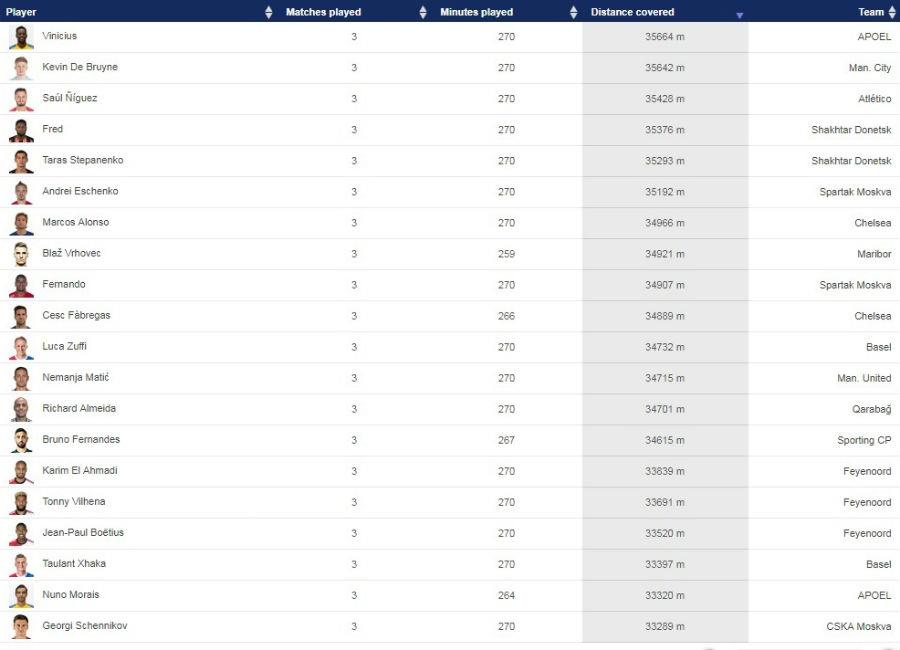
Task: Open Tonny Vilhena's photo
Action: (x=21, y=502)
